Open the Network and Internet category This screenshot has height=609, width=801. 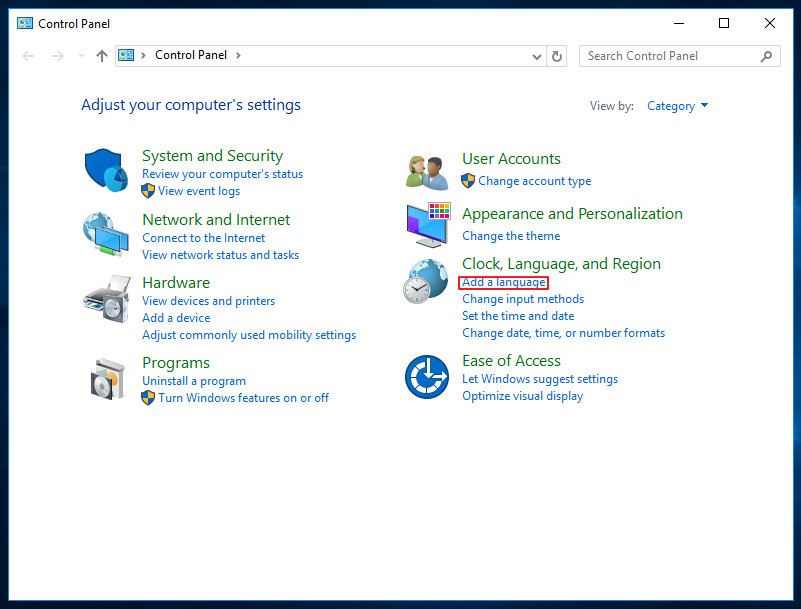216,219
